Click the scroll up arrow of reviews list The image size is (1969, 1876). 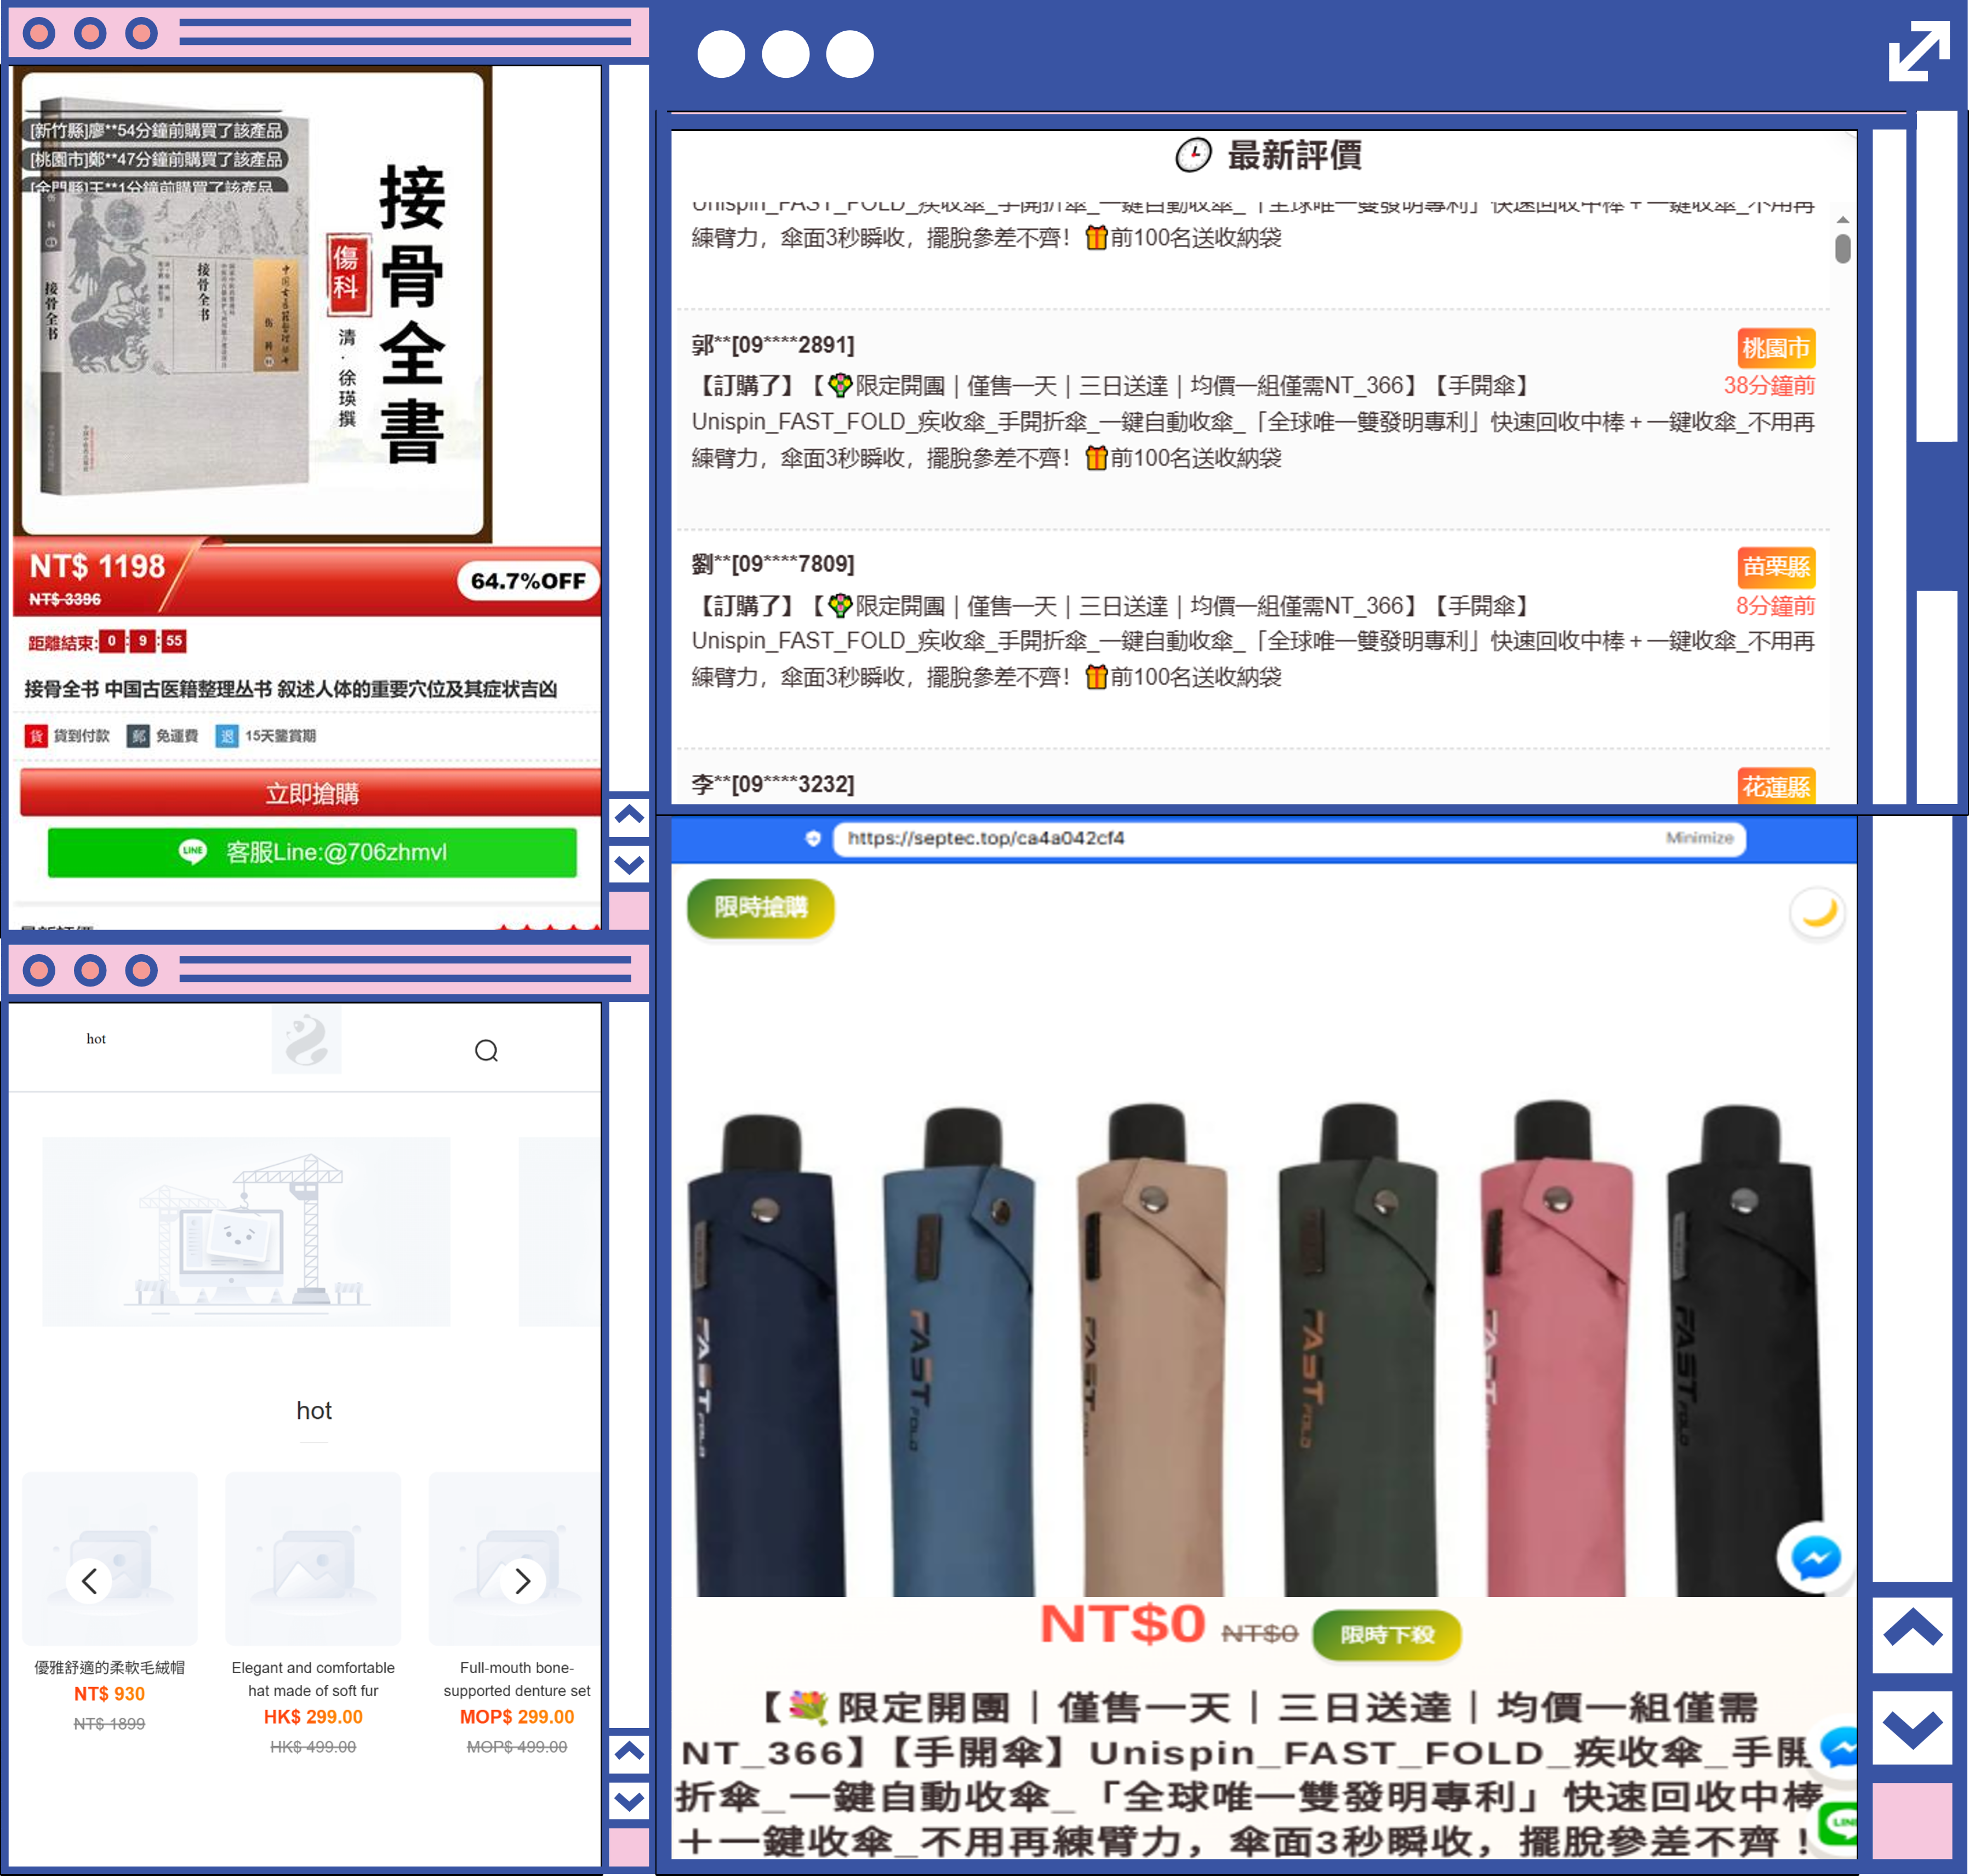(1842, 219)
